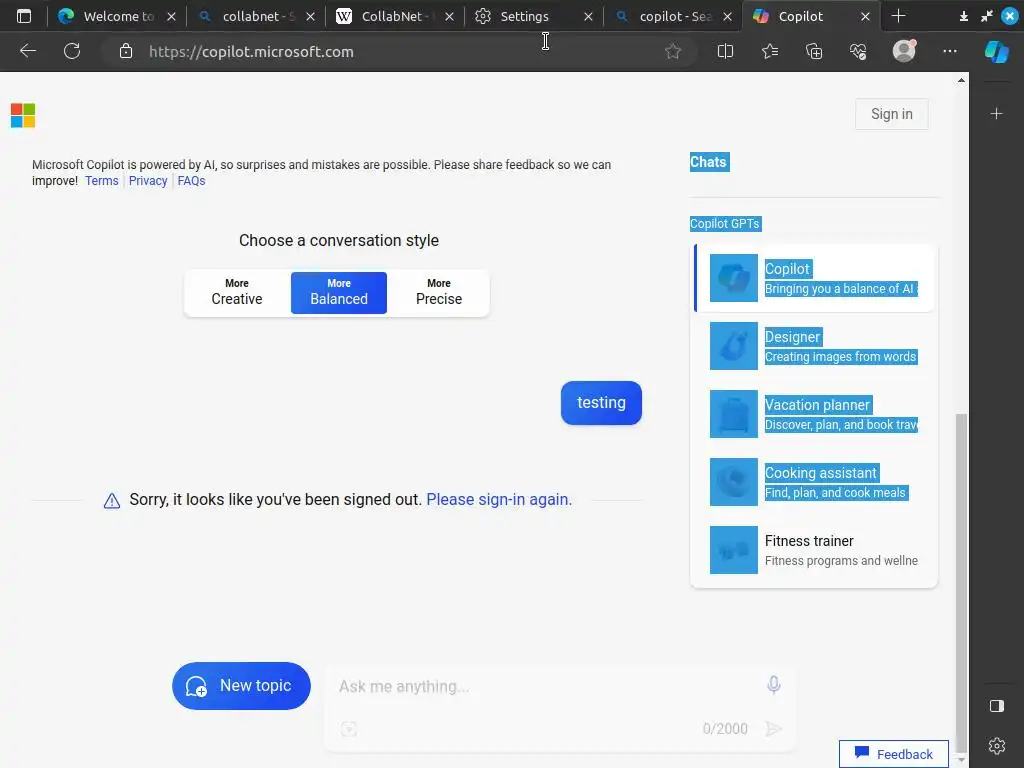Open the Feedback button

[893, 754]
